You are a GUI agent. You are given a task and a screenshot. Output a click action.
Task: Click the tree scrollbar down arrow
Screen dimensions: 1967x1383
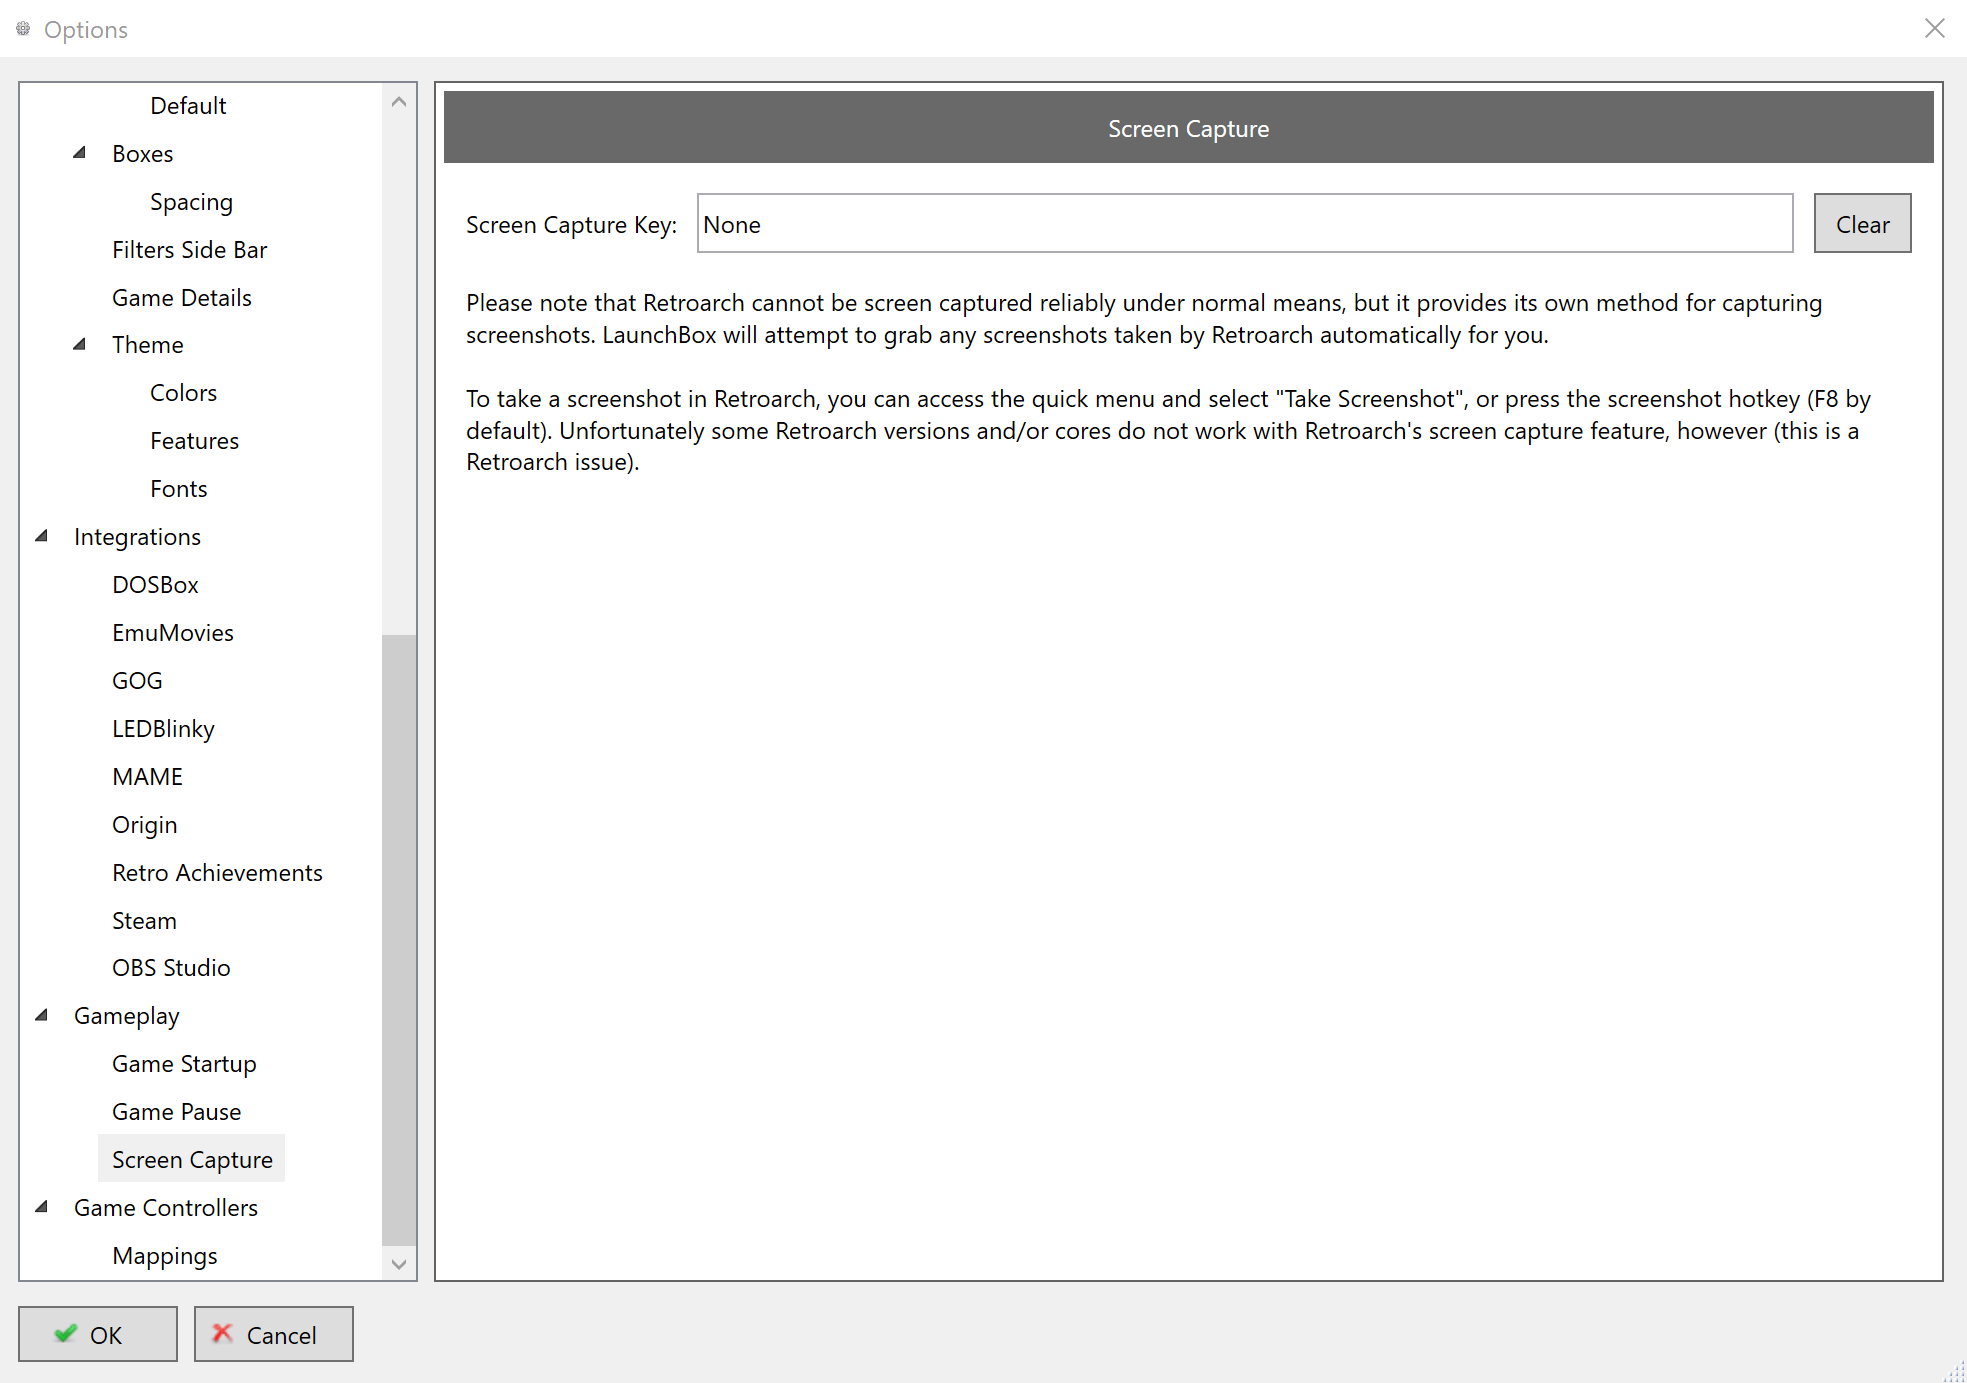(399, 1263)
